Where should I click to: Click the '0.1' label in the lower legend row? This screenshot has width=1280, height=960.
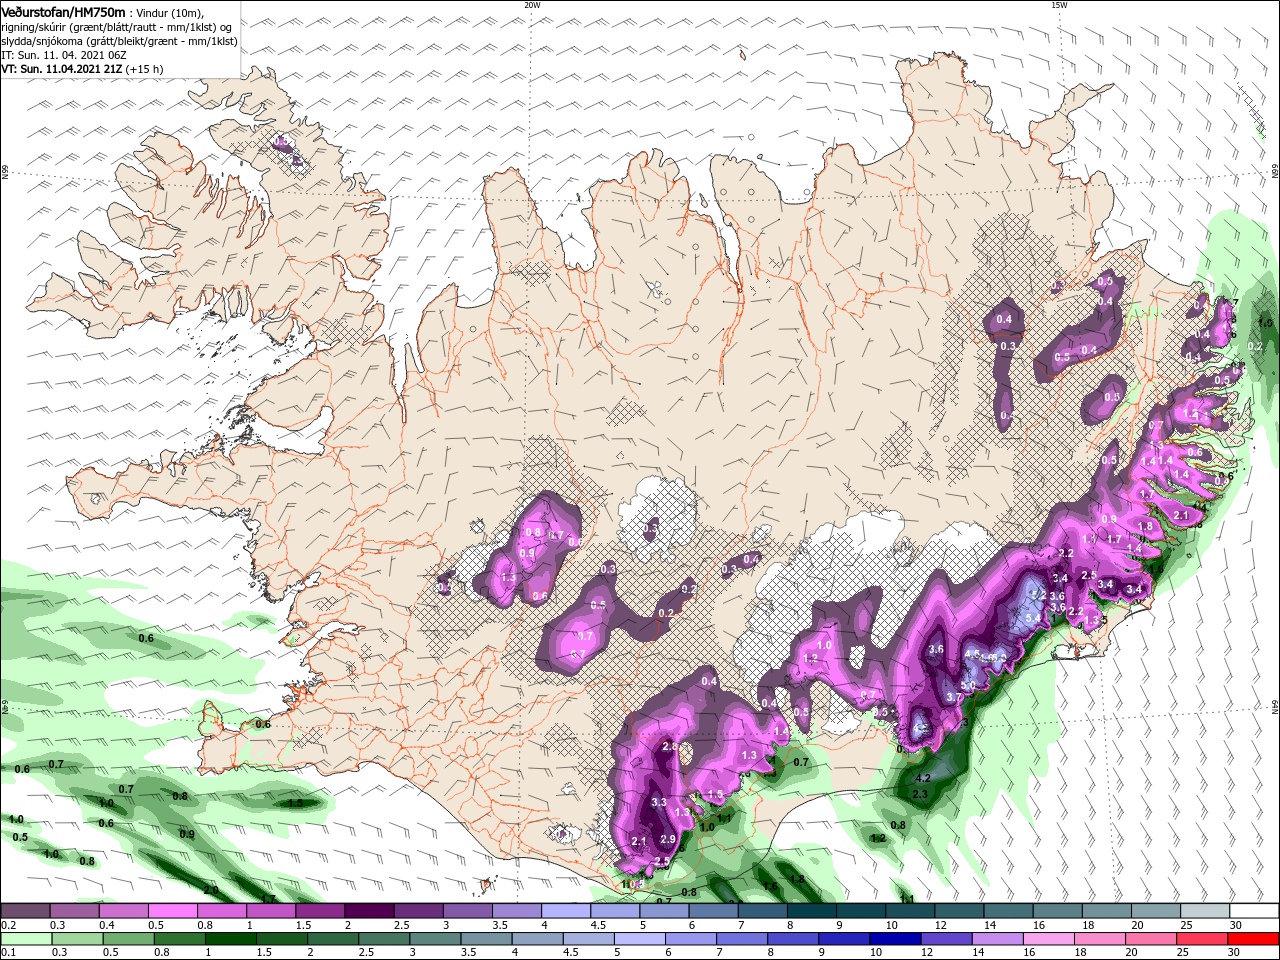tap(9, 953)
